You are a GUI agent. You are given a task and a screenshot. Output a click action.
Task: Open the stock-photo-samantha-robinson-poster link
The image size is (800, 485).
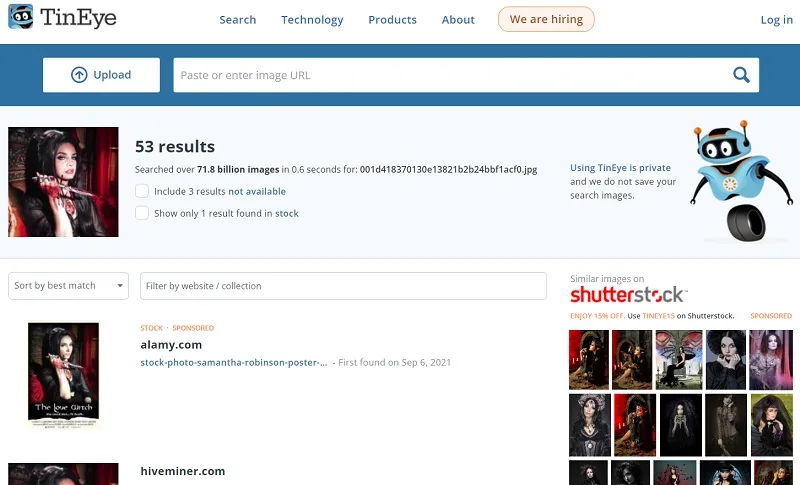tap(234, 363)
